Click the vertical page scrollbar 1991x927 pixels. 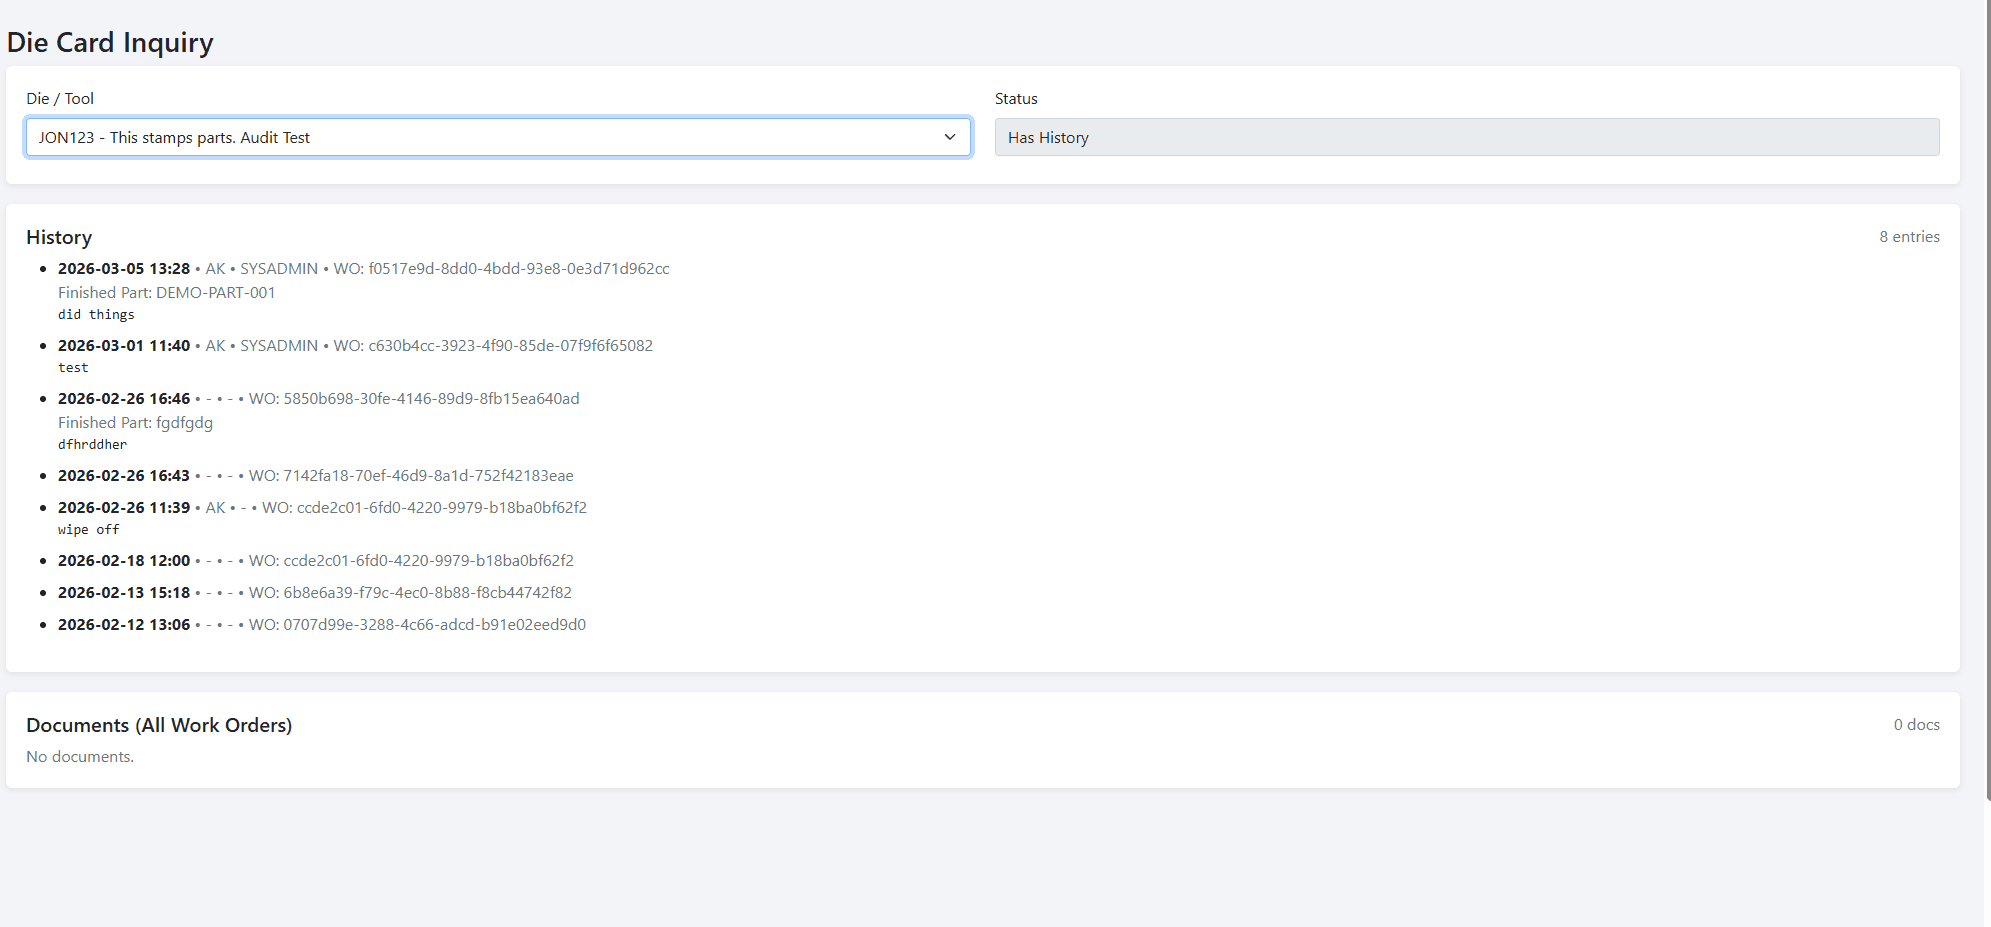coord(1987,400)
